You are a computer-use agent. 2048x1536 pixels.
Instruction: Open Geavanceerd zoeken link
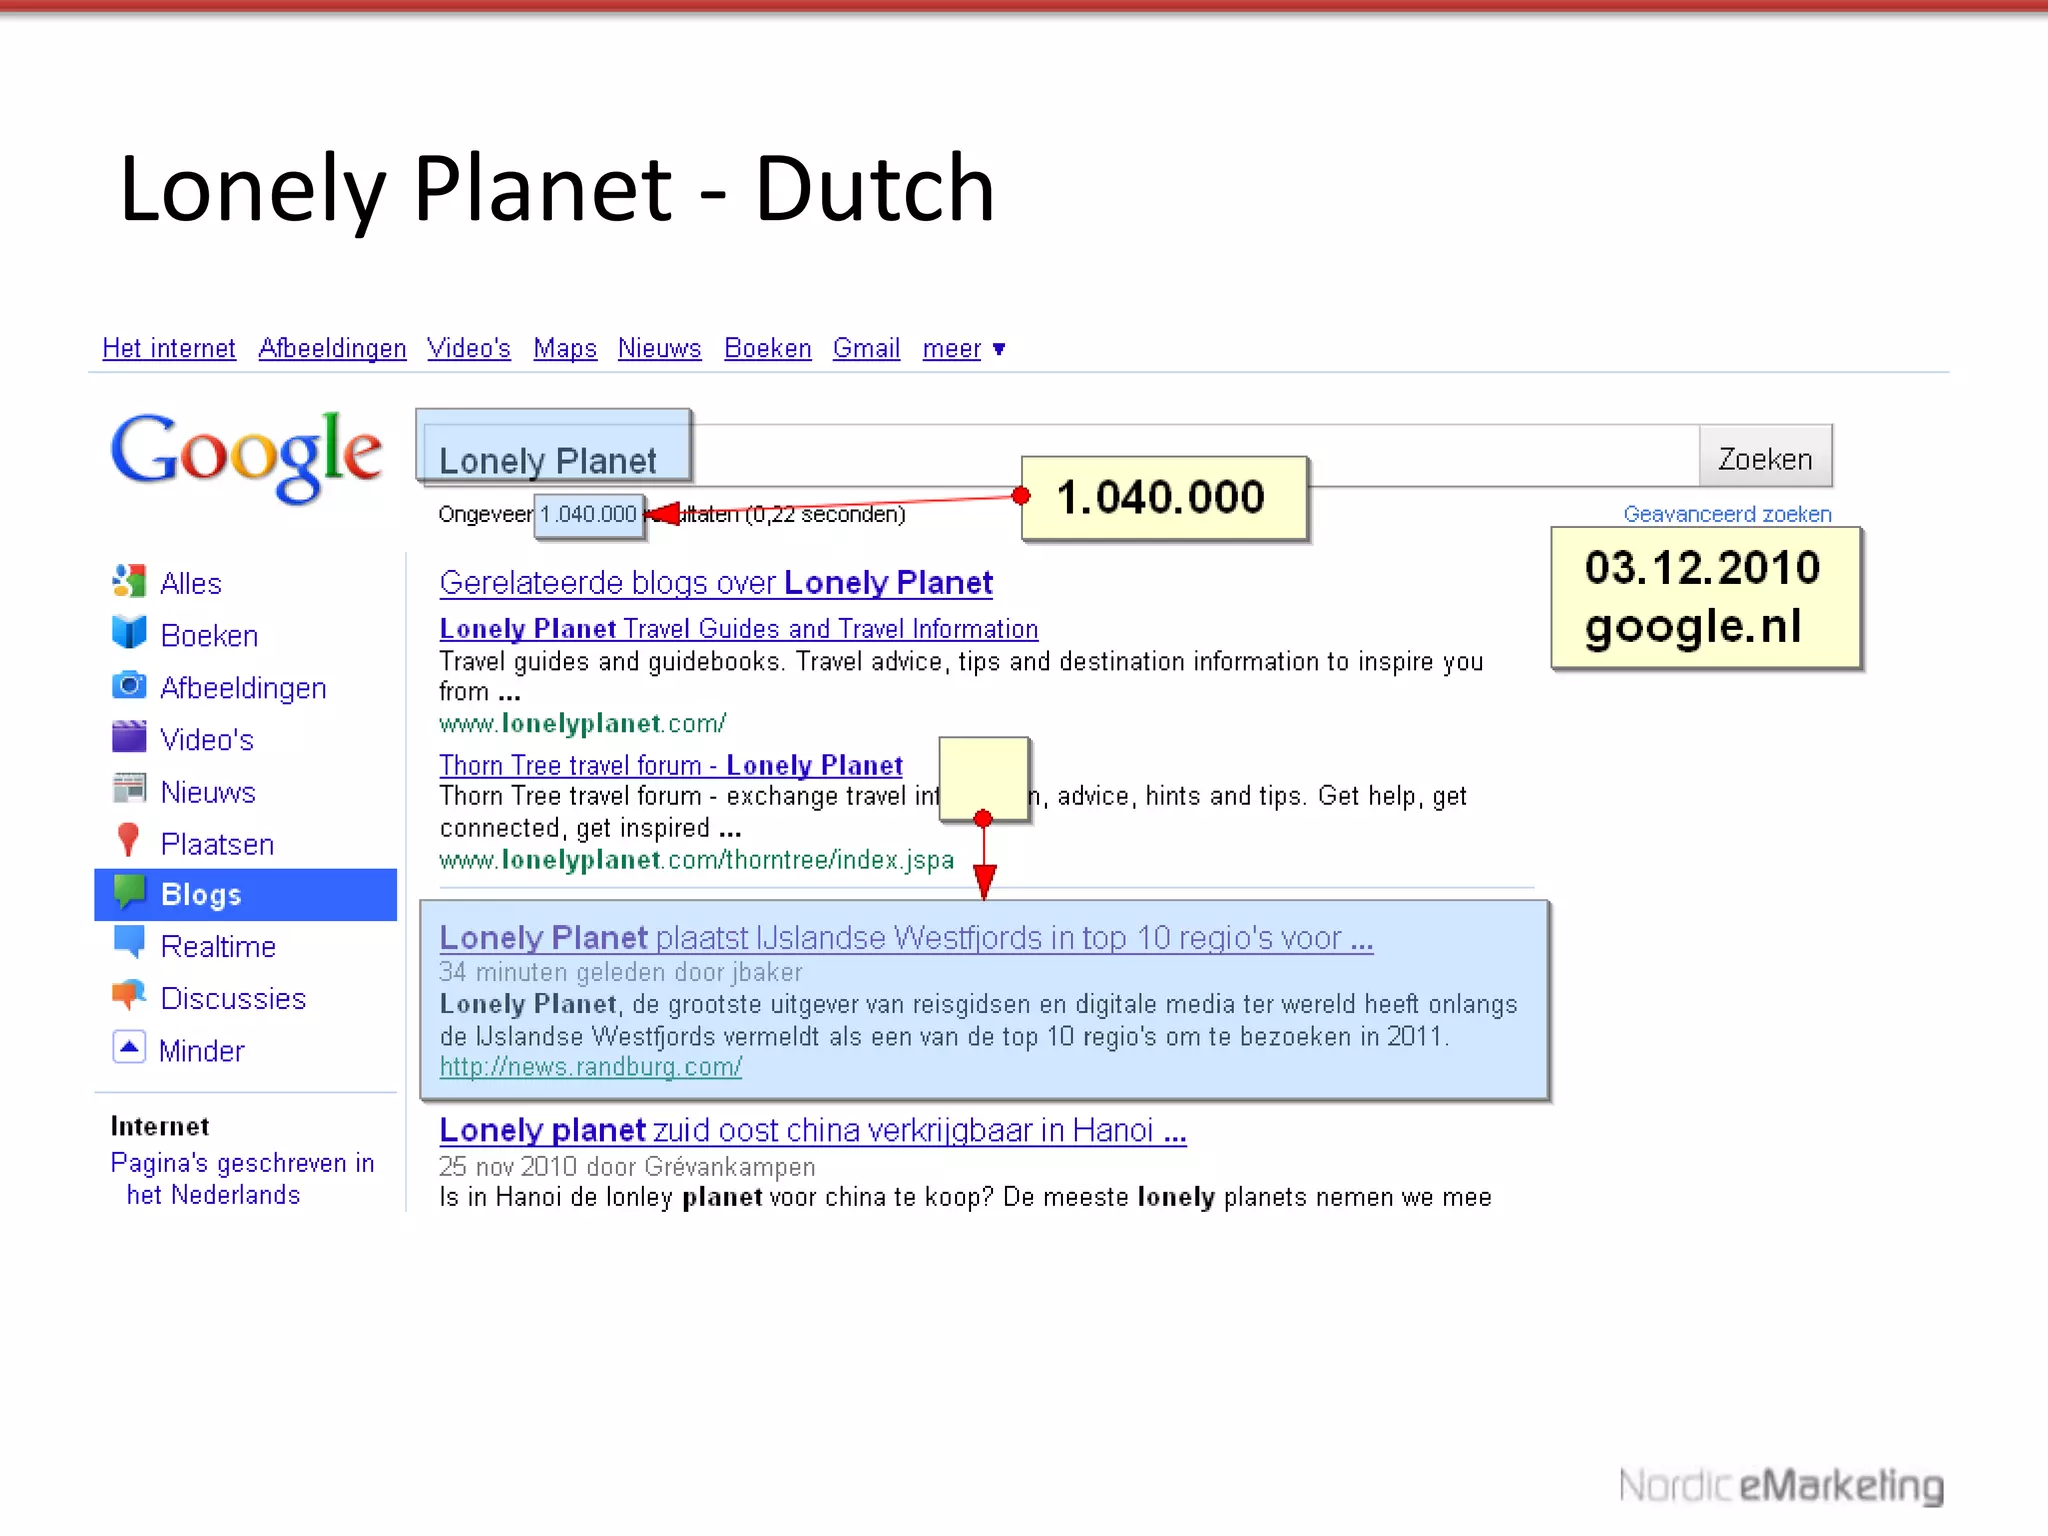pyautogui.click(x=1727, y=514)
